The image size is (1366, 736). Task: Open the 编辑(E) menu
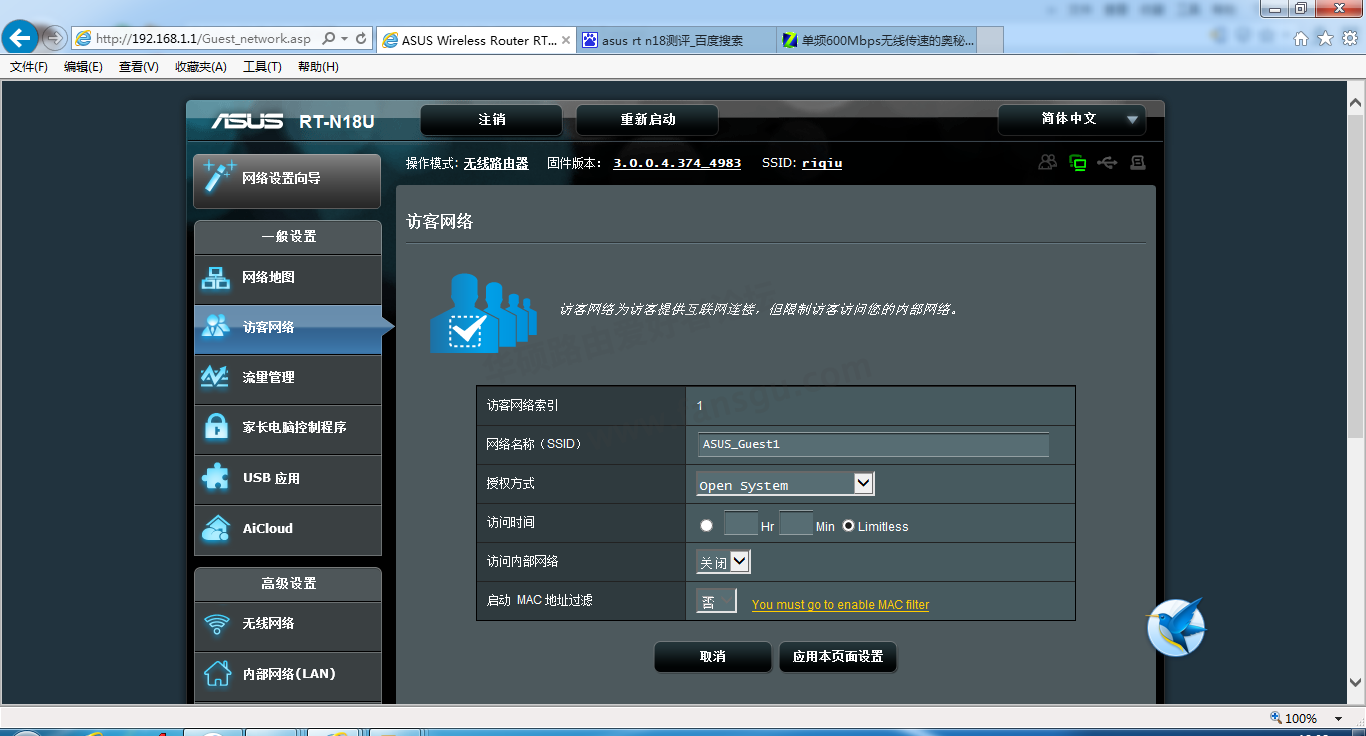[x=83, y=67]
